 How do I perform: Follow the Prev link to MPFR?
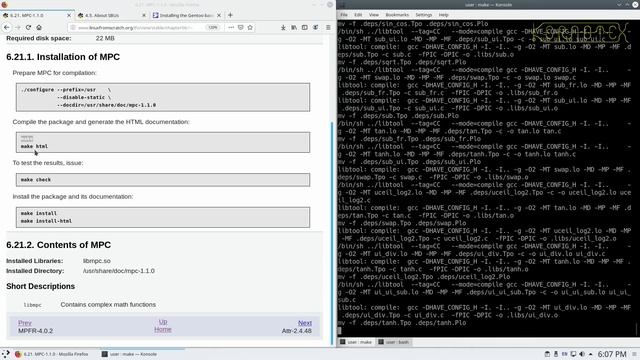24,323
